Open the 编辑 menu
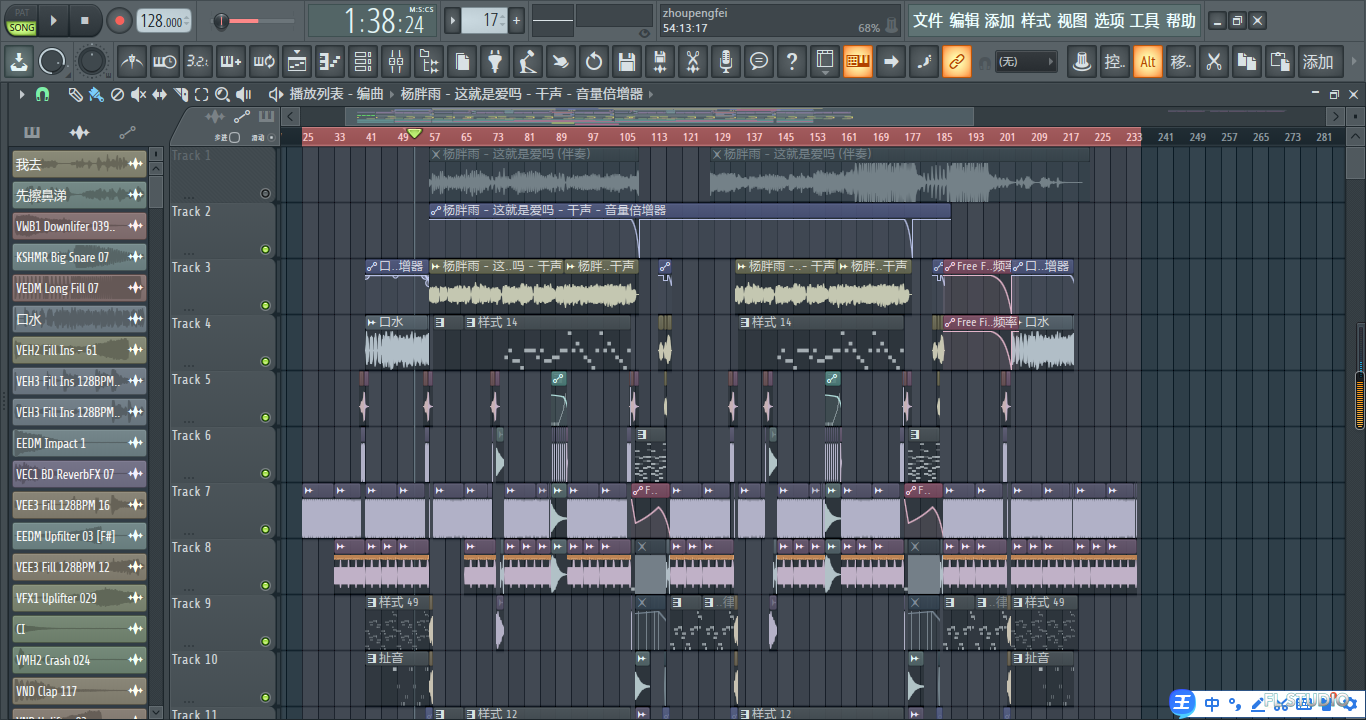Viewport: 1366px width, 720px height. 964,21
